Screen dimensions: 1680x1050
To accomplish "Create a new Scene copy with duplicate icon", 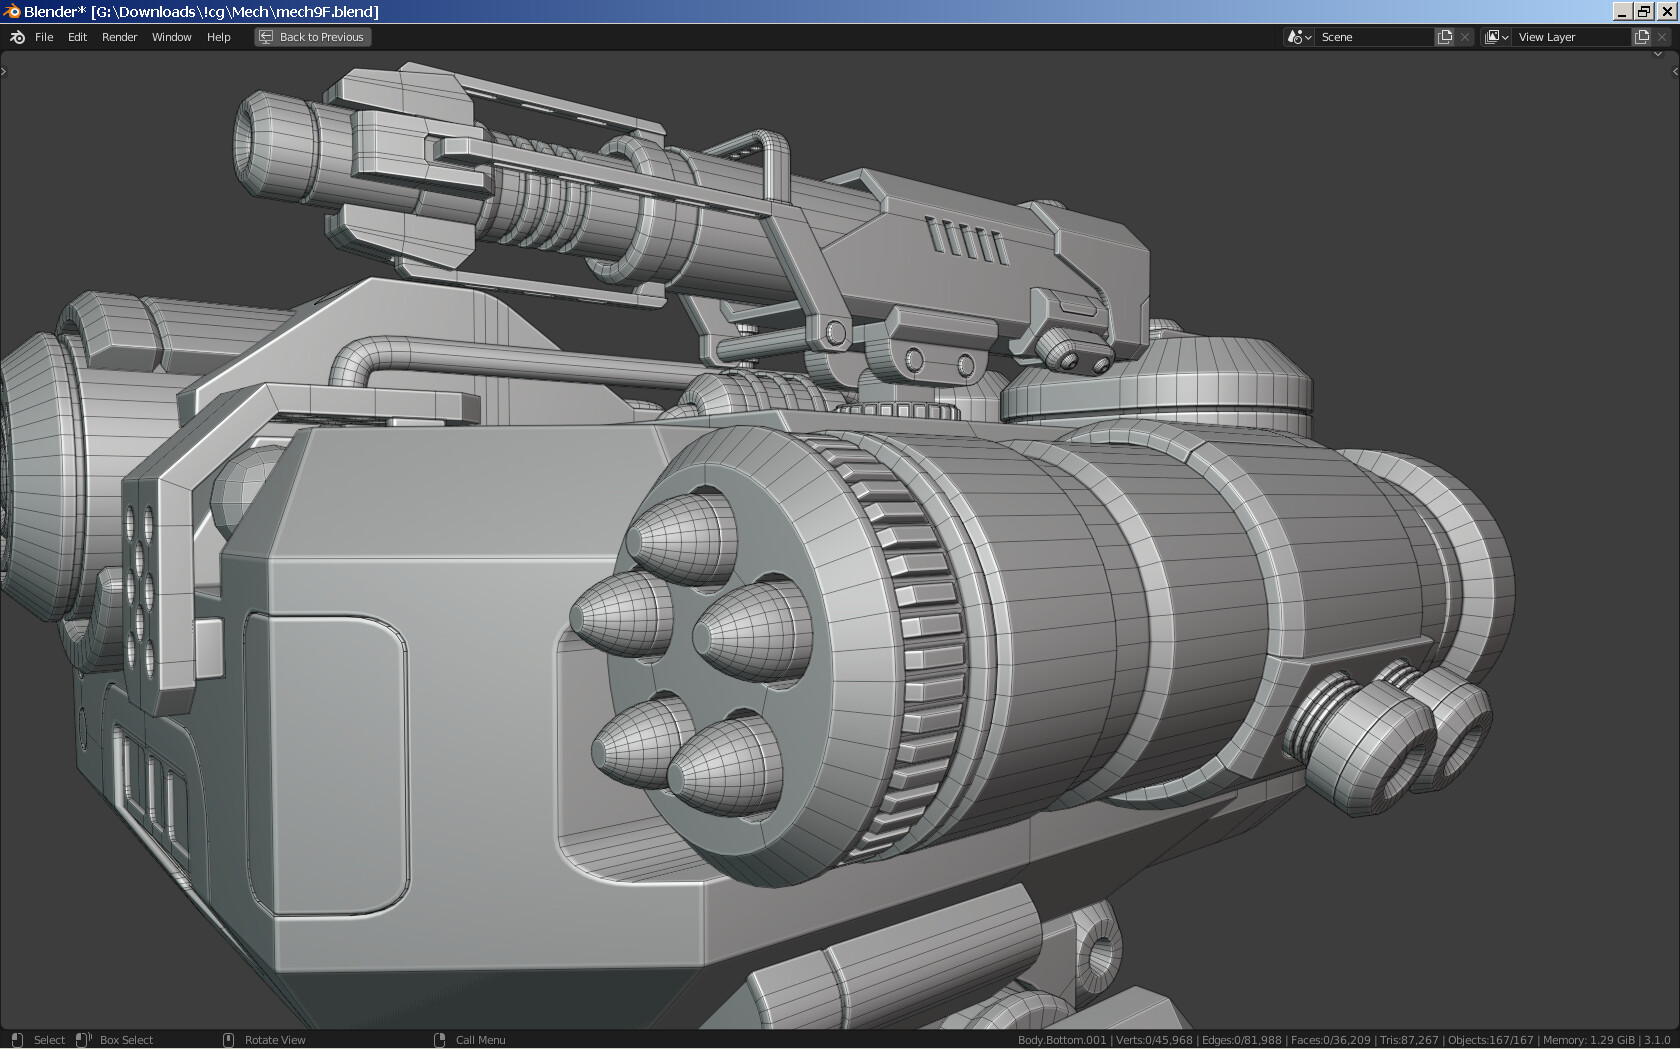I will pyautogui.click(x=1444, y=37).
